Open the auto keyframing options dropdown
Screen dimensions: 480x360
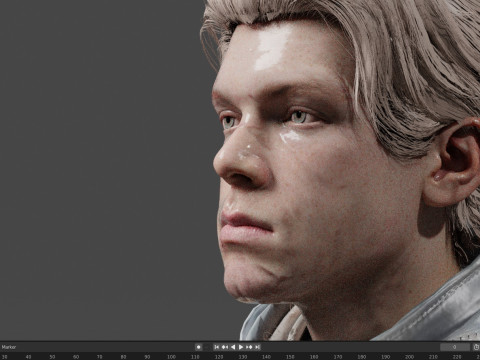[x=207, y=347]
